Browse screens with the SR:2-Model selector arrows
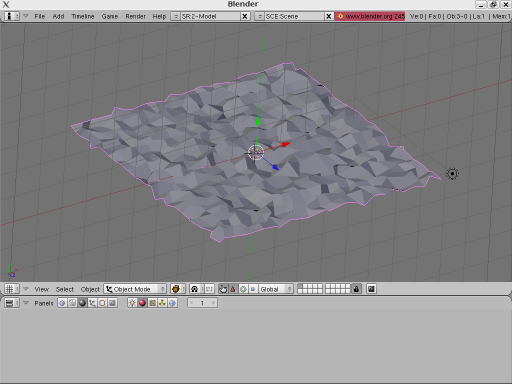512x384 pixels. tap(175, 16)
